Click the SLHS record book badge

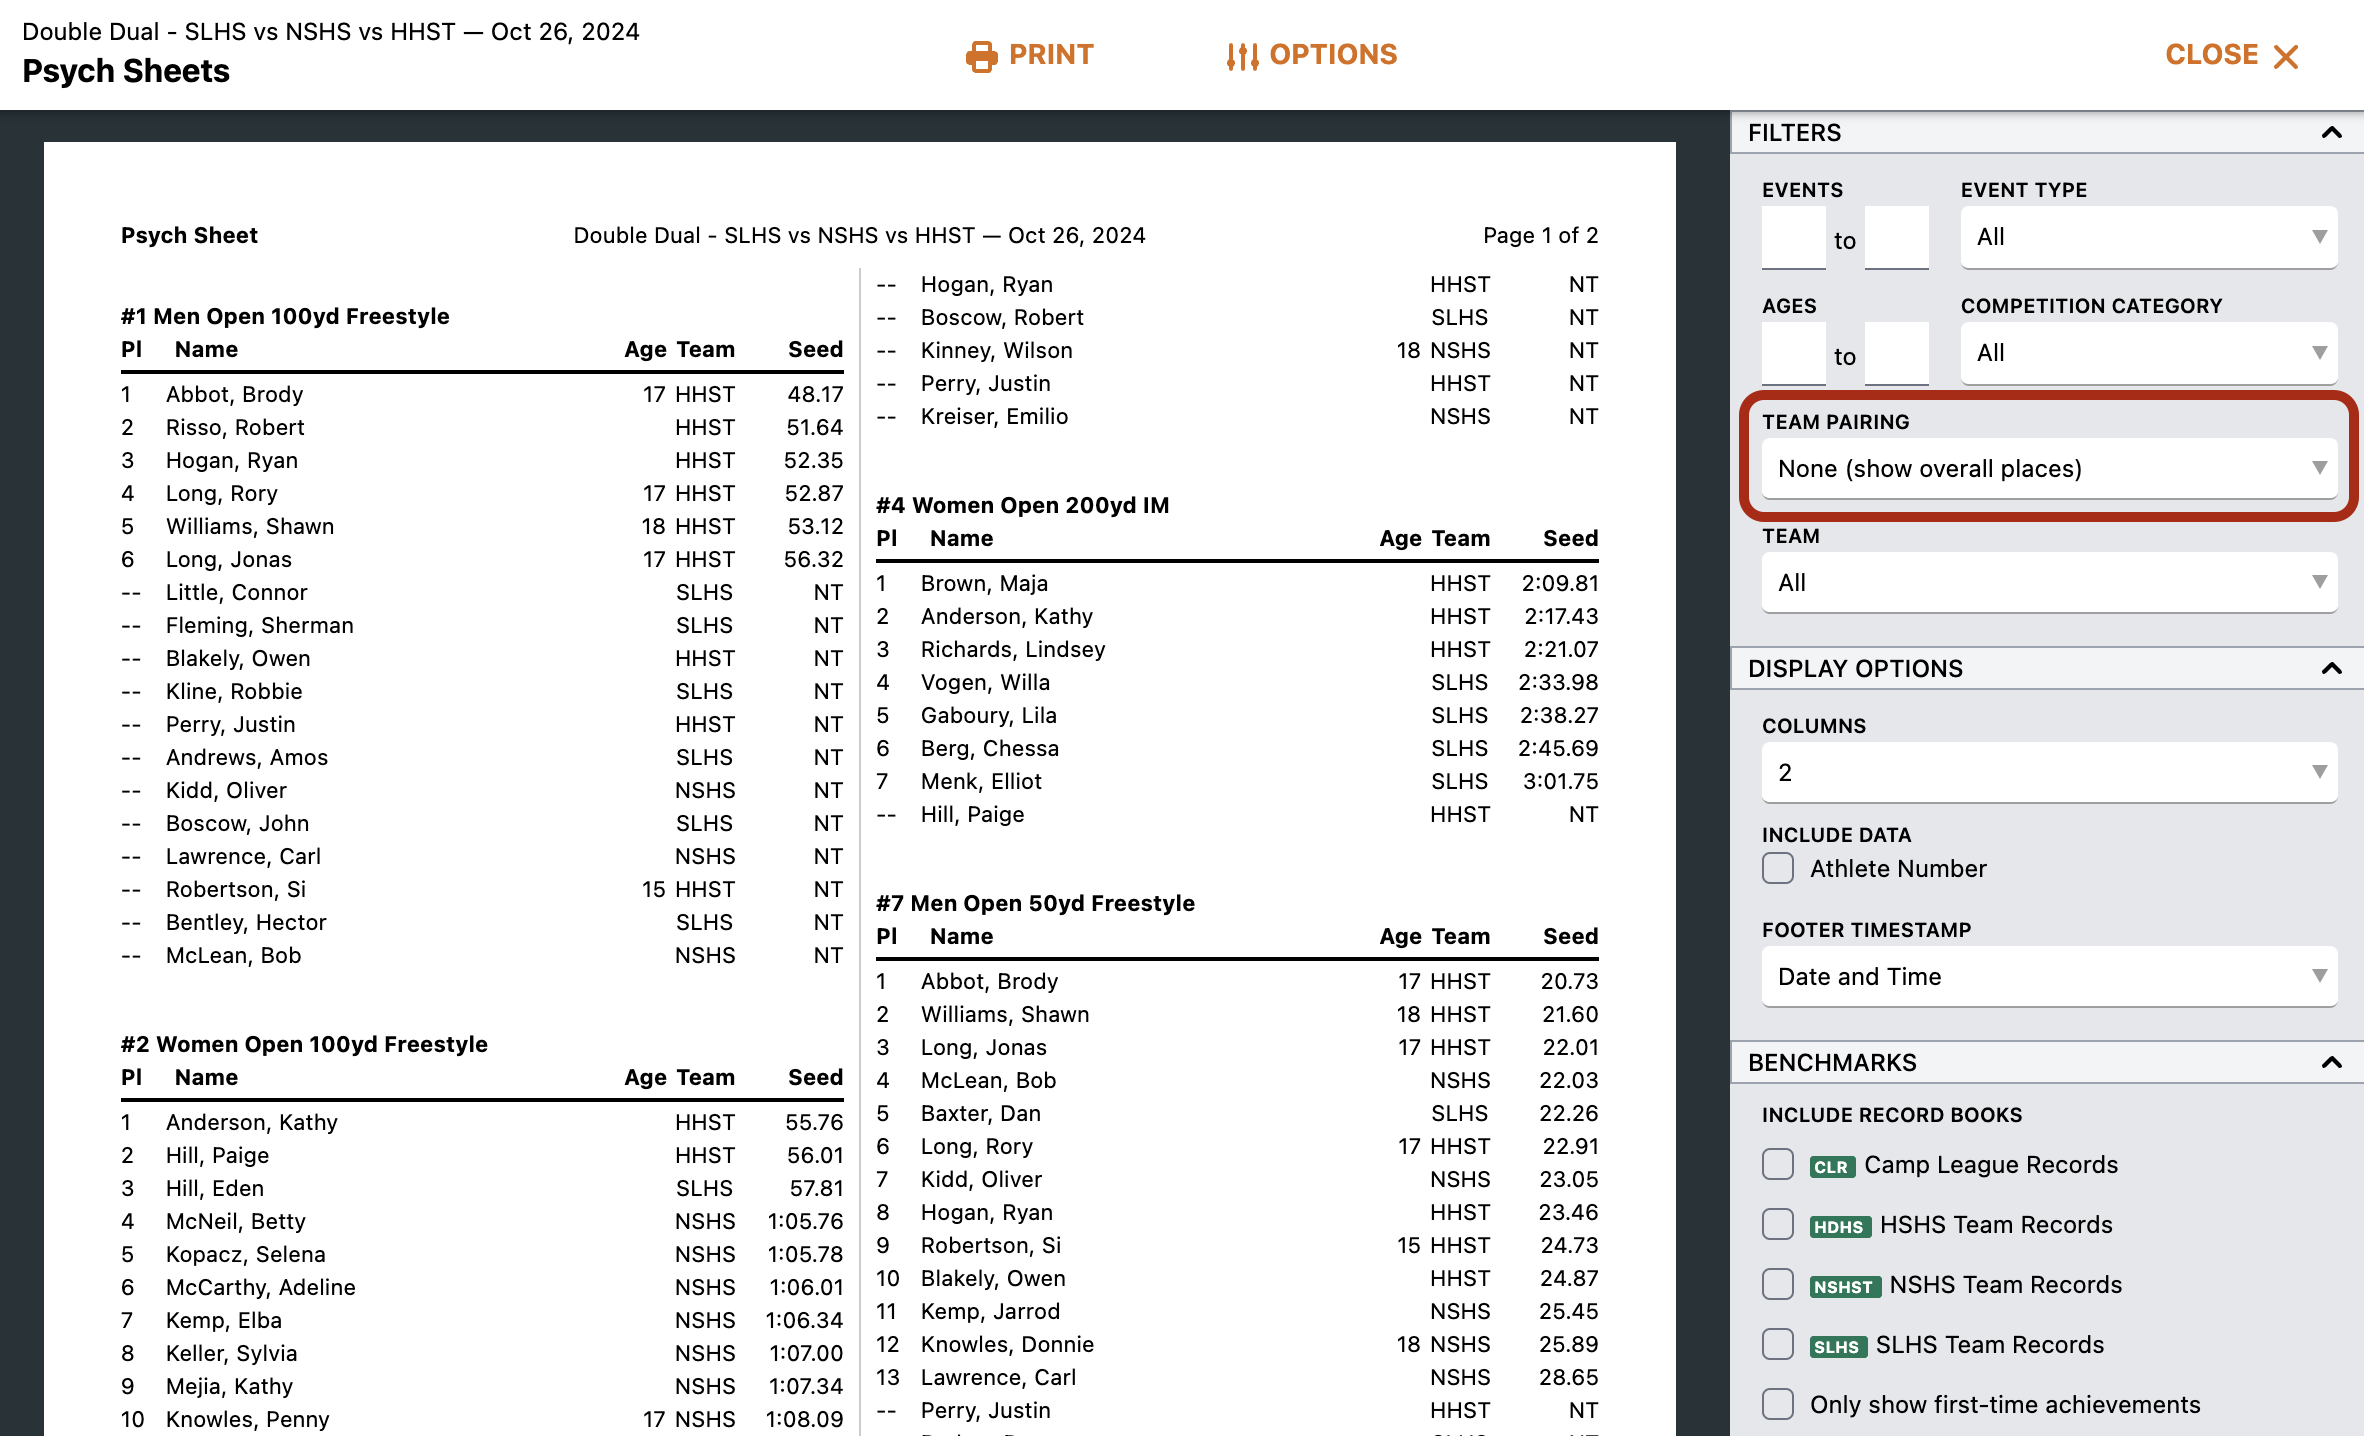point(1838,1346)
